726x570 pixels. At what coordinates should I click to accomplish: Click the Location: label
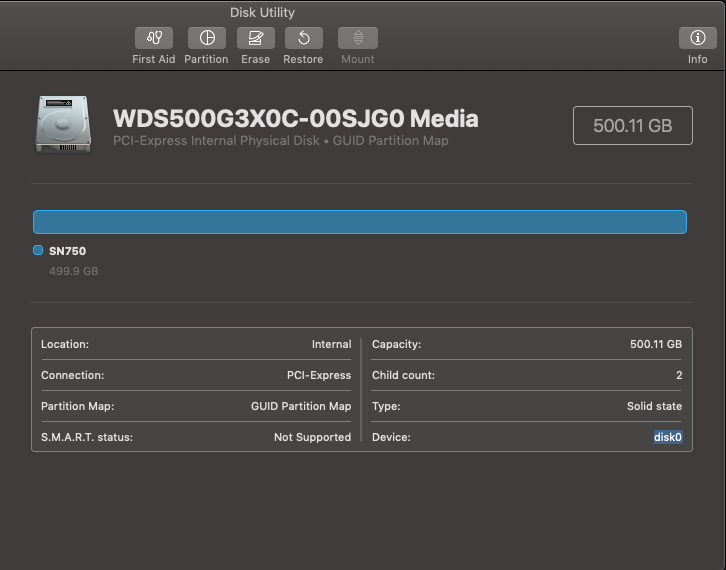[65, 344]
